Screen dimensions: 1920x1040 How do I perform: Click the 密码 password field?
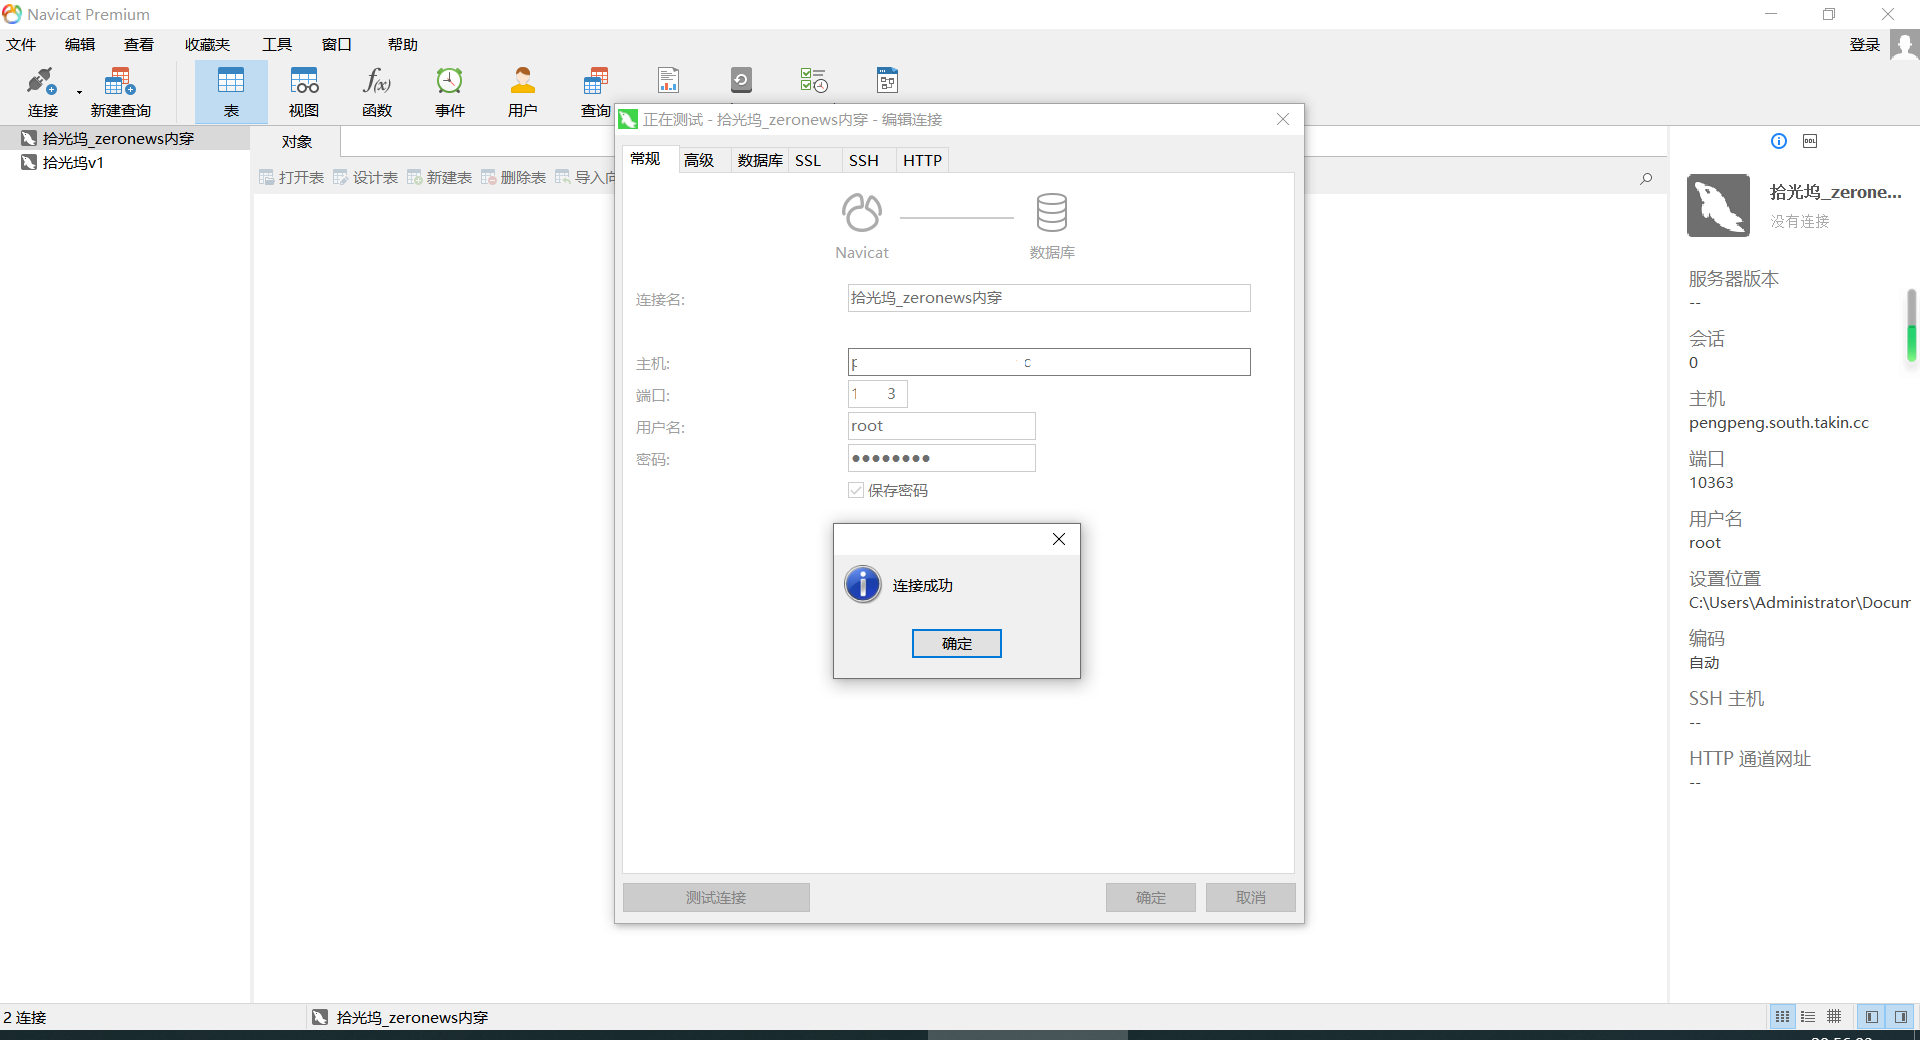(x=941, y=458)
